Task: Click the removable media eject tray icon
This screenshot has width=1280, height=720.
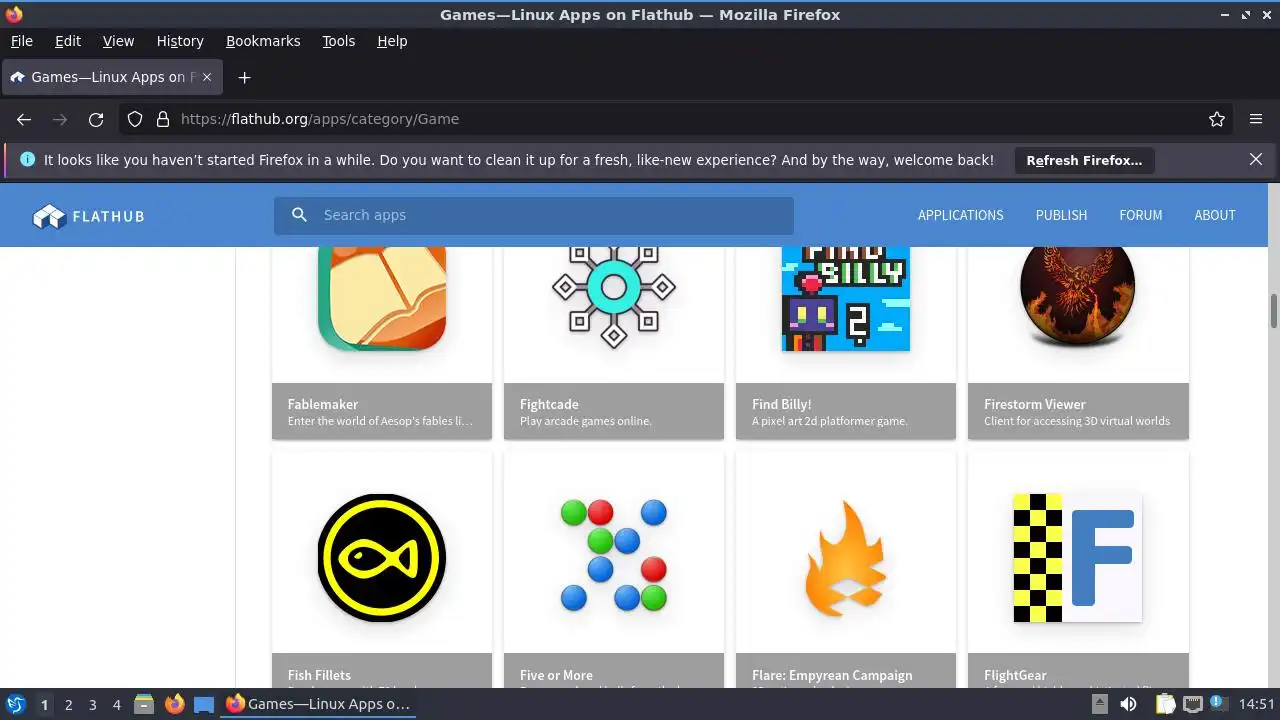Action: pyautogui.click(x=1099, y=704)
